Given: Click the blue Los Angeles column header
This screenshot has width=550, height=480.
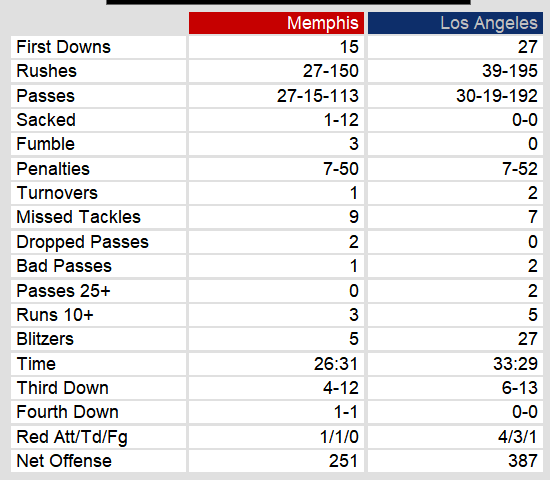Looking at the screenshot, I should (455, 23).
